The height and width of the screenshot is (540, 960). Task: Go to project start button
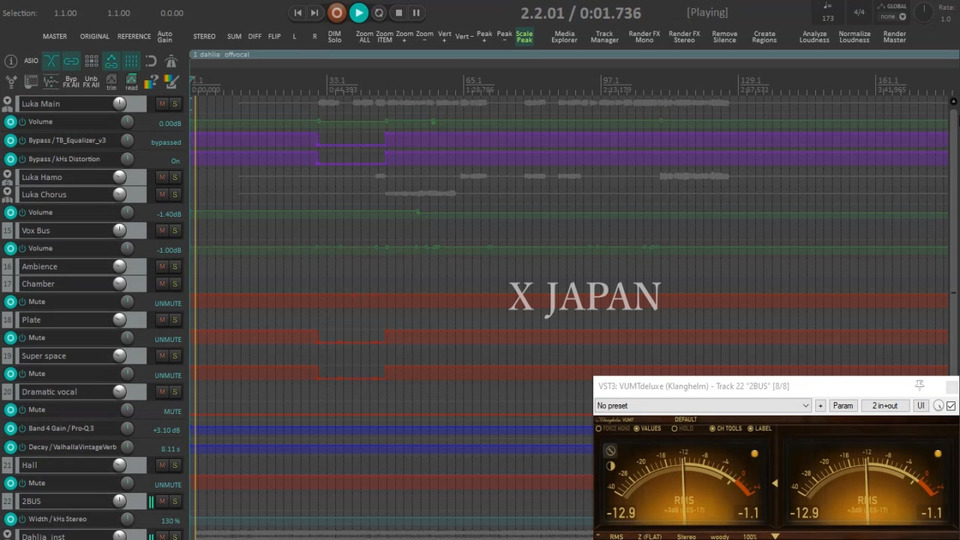[298, 13]
